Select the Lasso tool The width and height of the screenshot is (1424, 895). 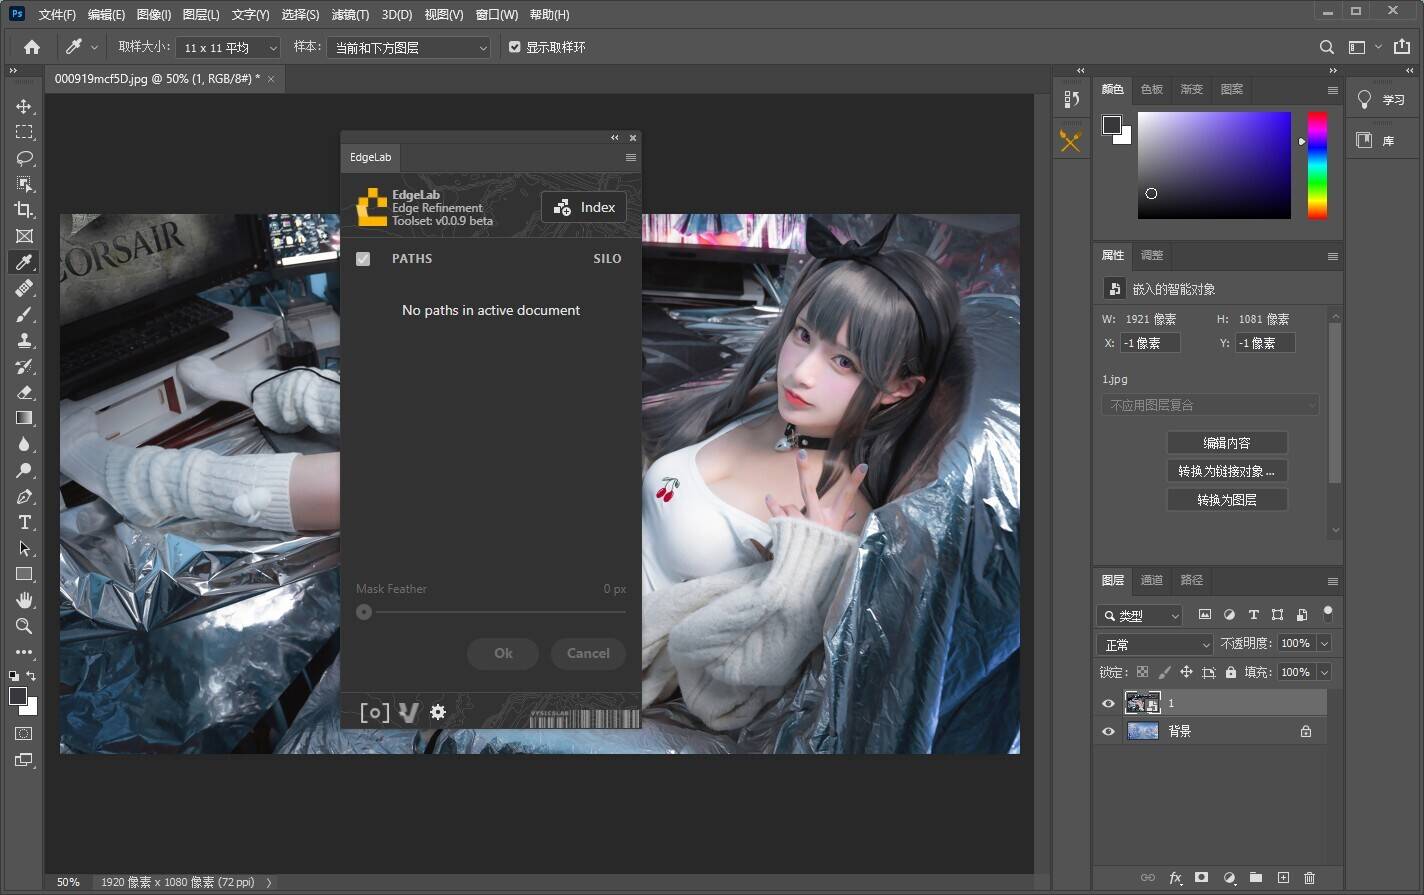26,158
